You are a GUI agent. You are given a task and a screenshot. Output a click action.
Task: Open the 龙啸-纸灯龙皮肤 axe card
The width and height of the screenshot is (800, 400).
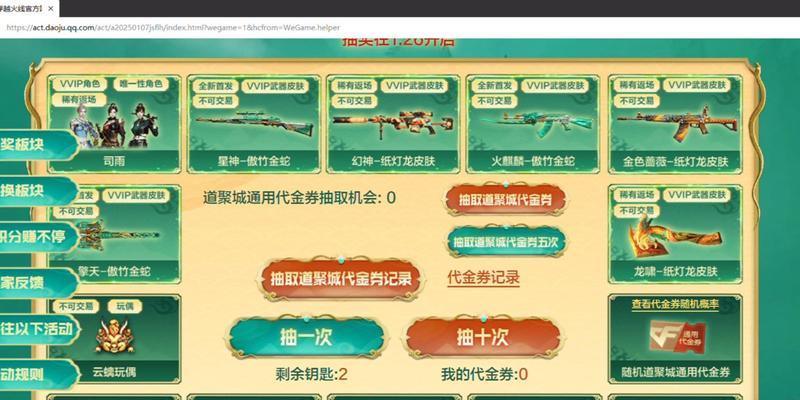point(675,234)
